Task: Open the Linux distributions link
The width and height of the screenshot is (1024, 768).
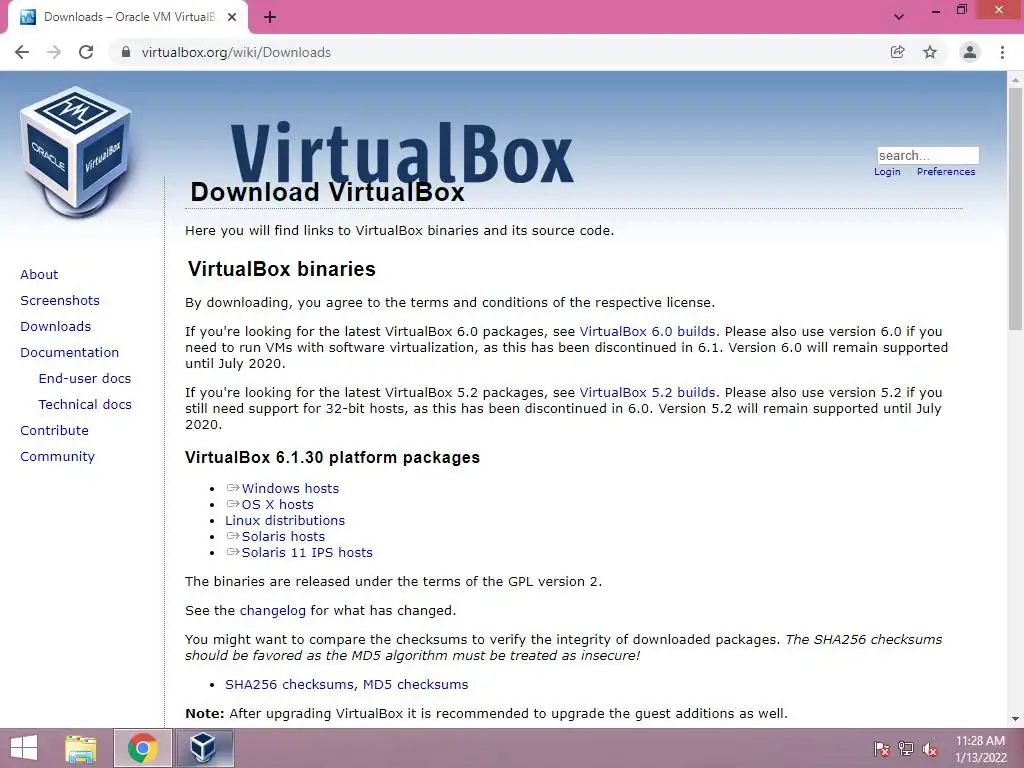Action: coord(285,520)
